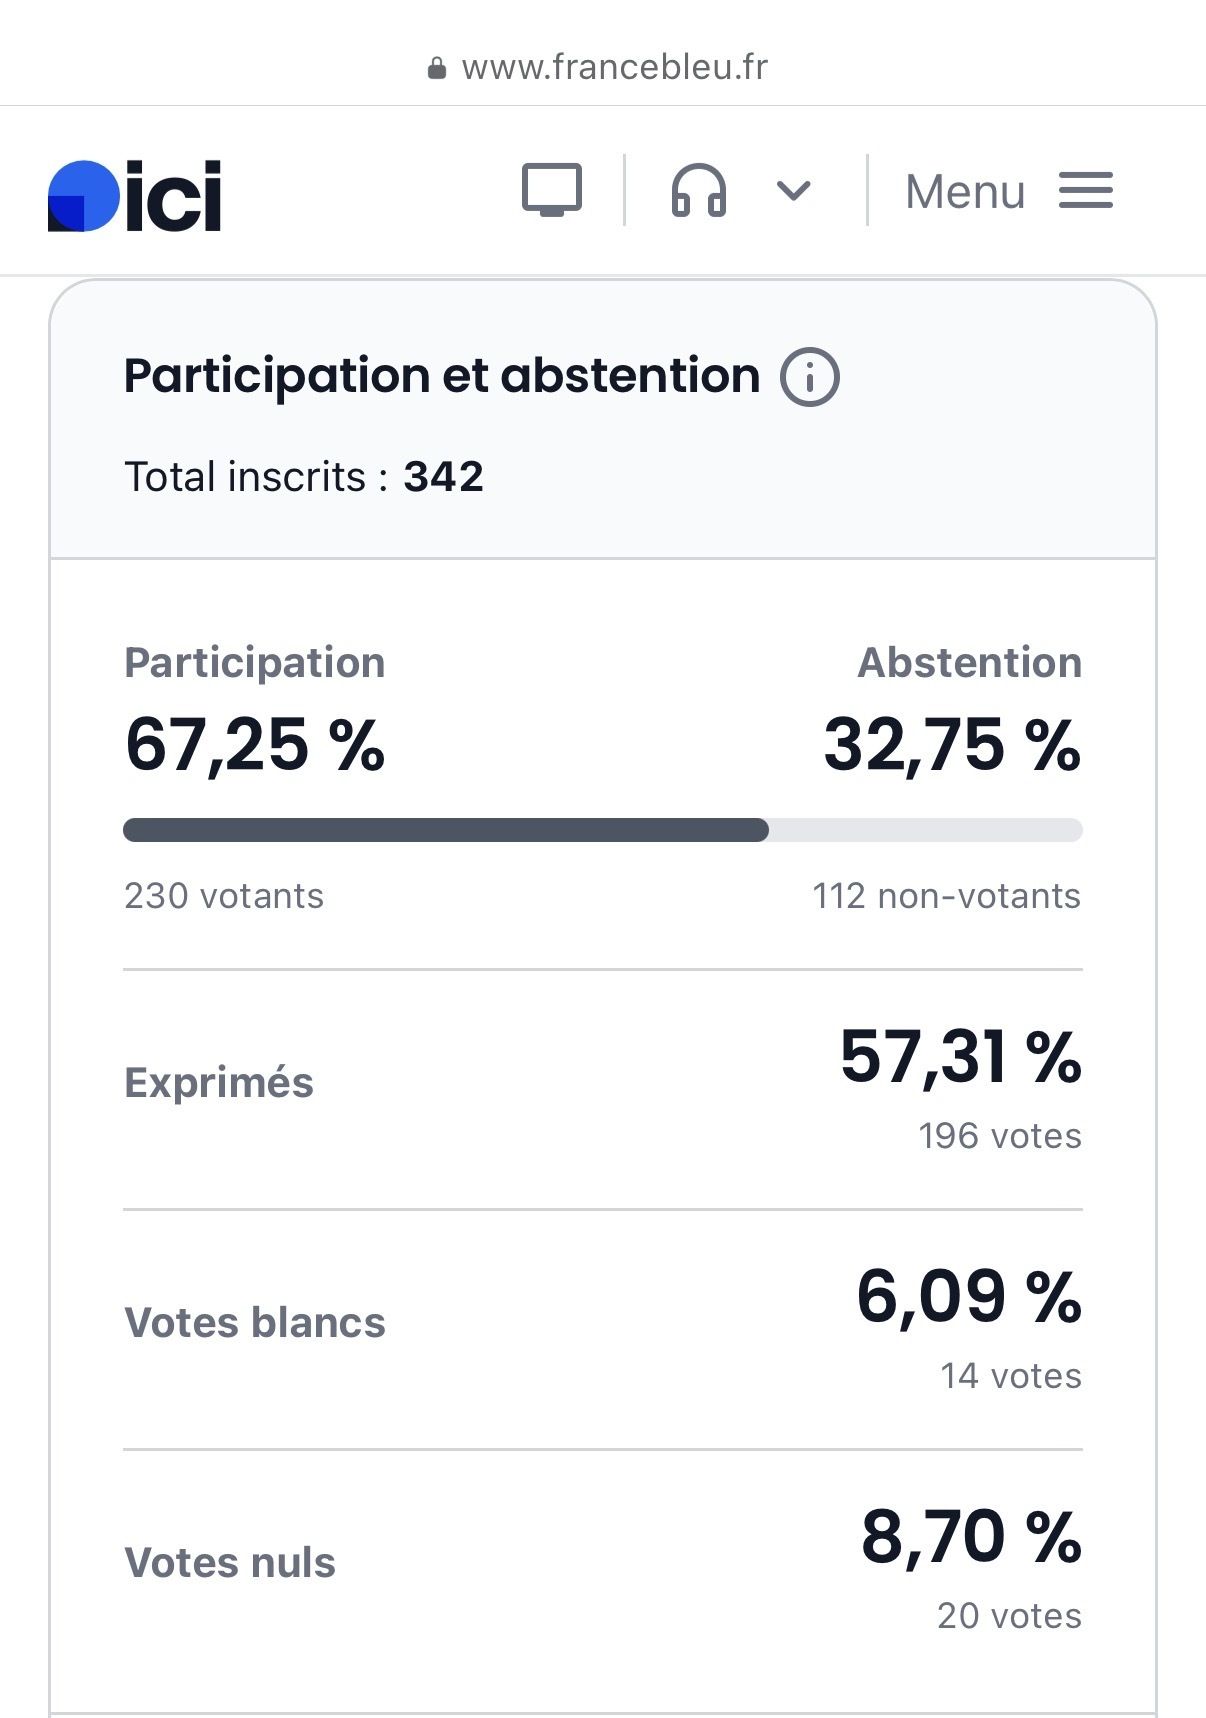Viewport: 1206px width, 1718px height.
Task: Click the info icon beside Participation title
Action: tap(809, 377)
